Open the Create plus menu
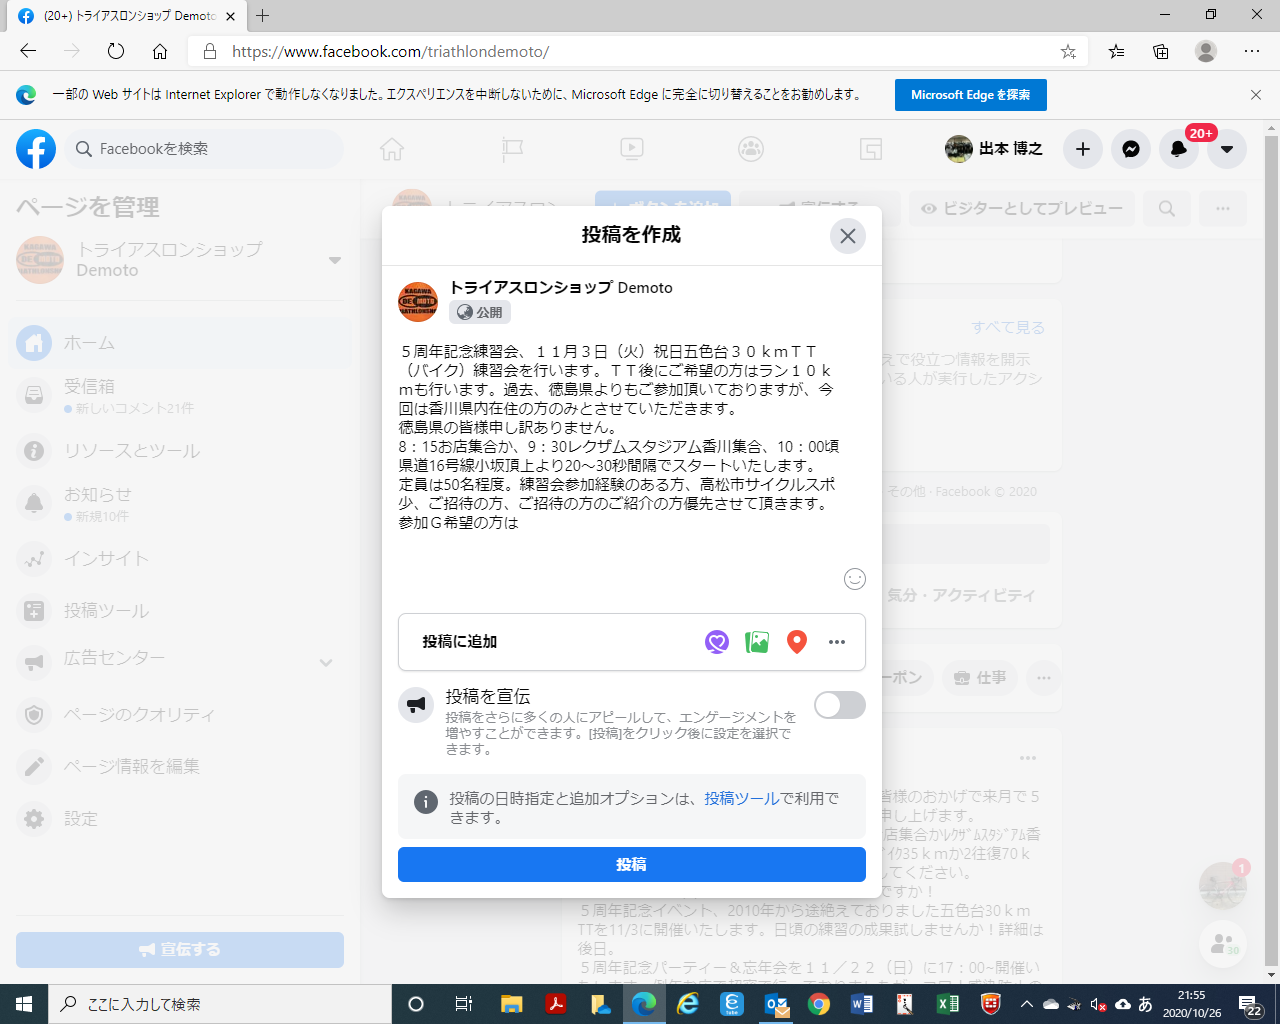The height and width of the screenshot is (1024, 1280). (x=1083, y=149)
